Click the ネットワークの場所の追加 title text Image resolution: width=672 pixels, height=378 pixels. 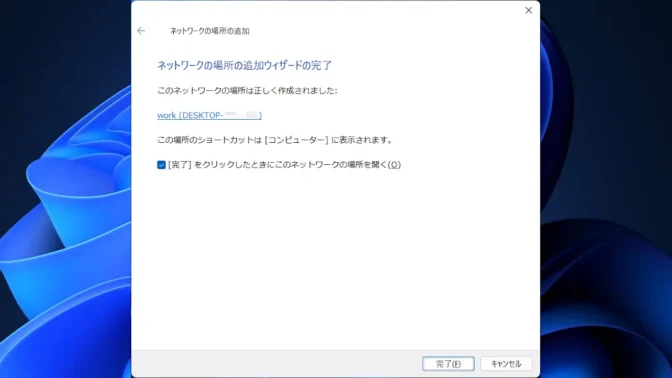[x=210, y=31]
